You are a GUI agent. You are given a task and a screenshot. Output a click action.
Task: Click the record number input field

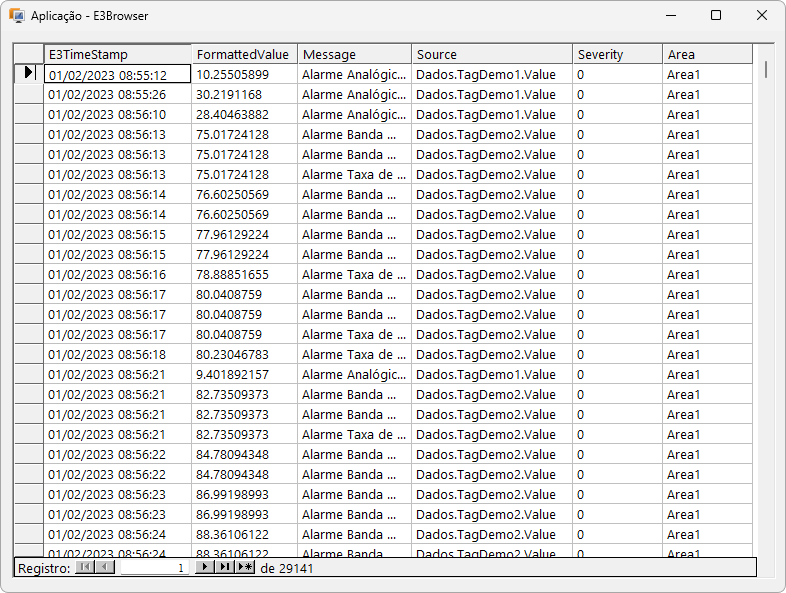click(x=154, y=568)
